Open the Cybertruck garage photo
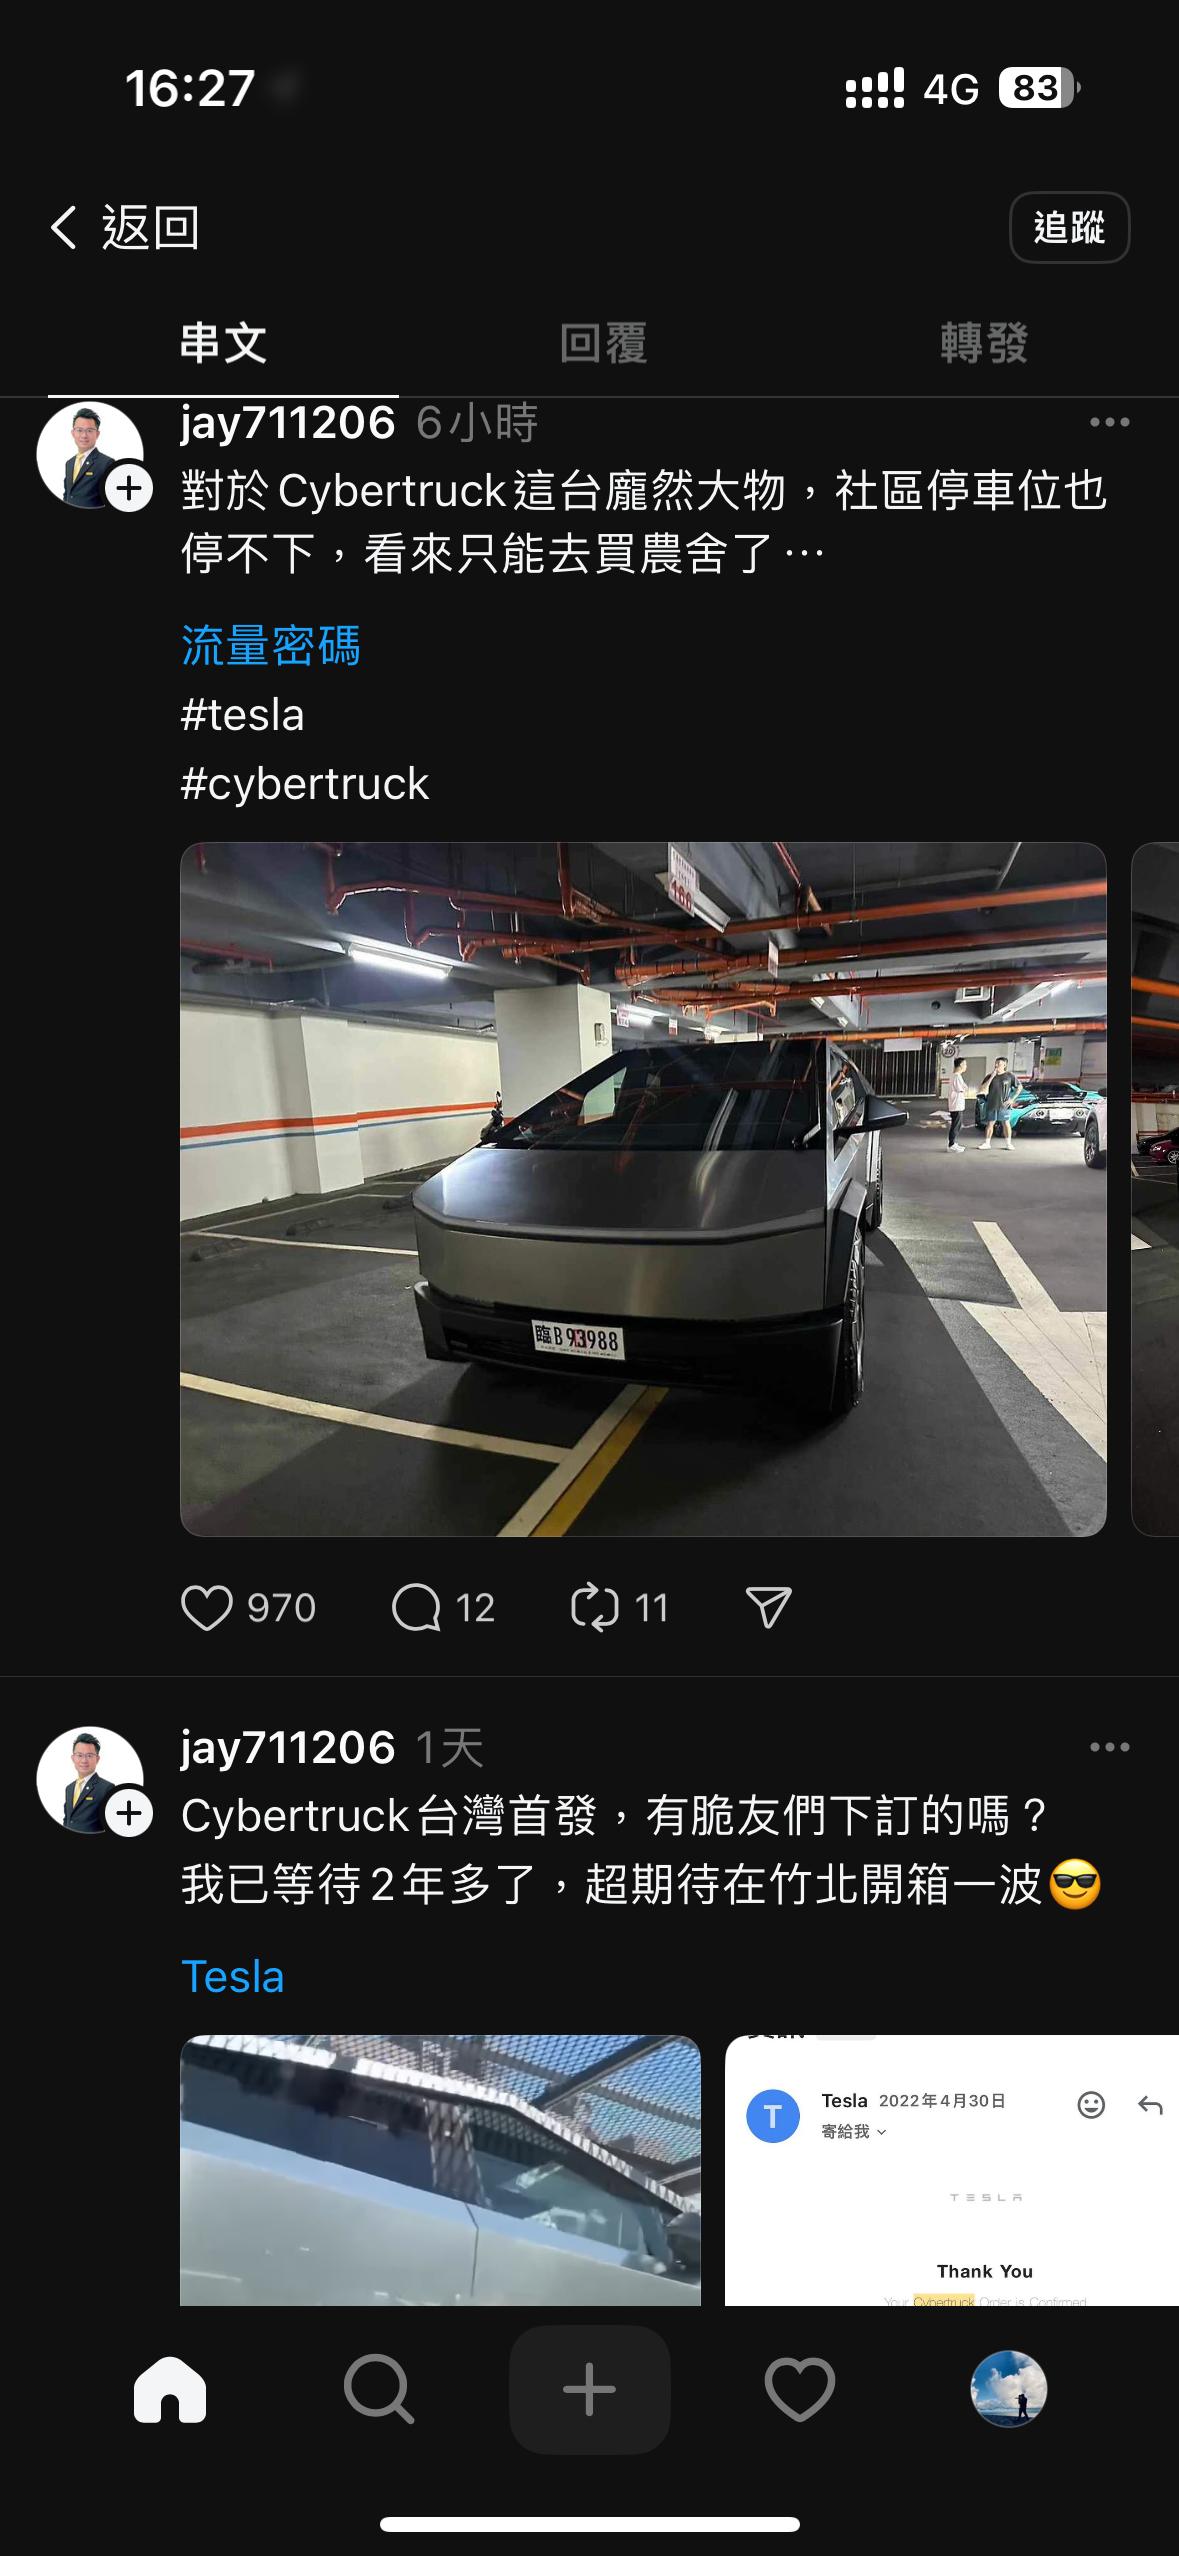Viewport: 1179px width, 2556px height. [643, 1189]
